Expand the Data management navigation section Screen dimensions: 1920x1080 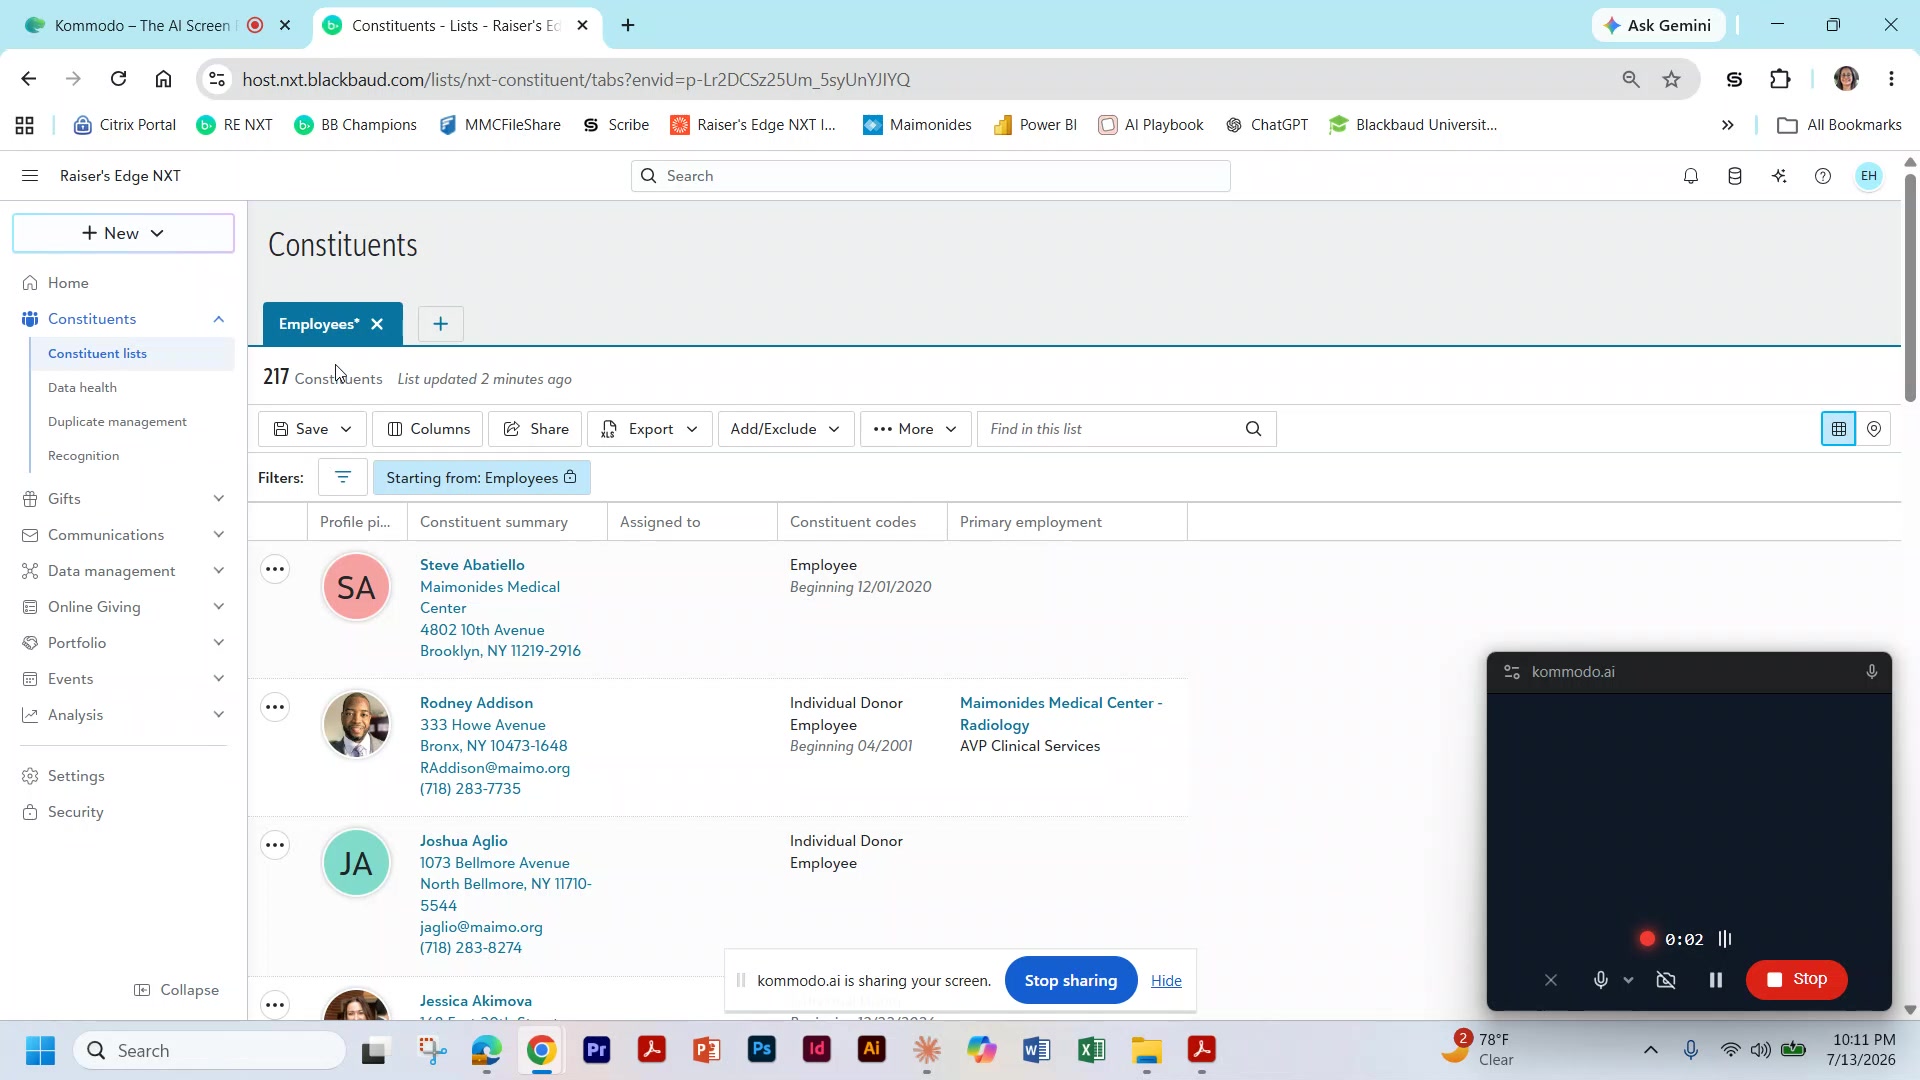[x=219, y=571]
